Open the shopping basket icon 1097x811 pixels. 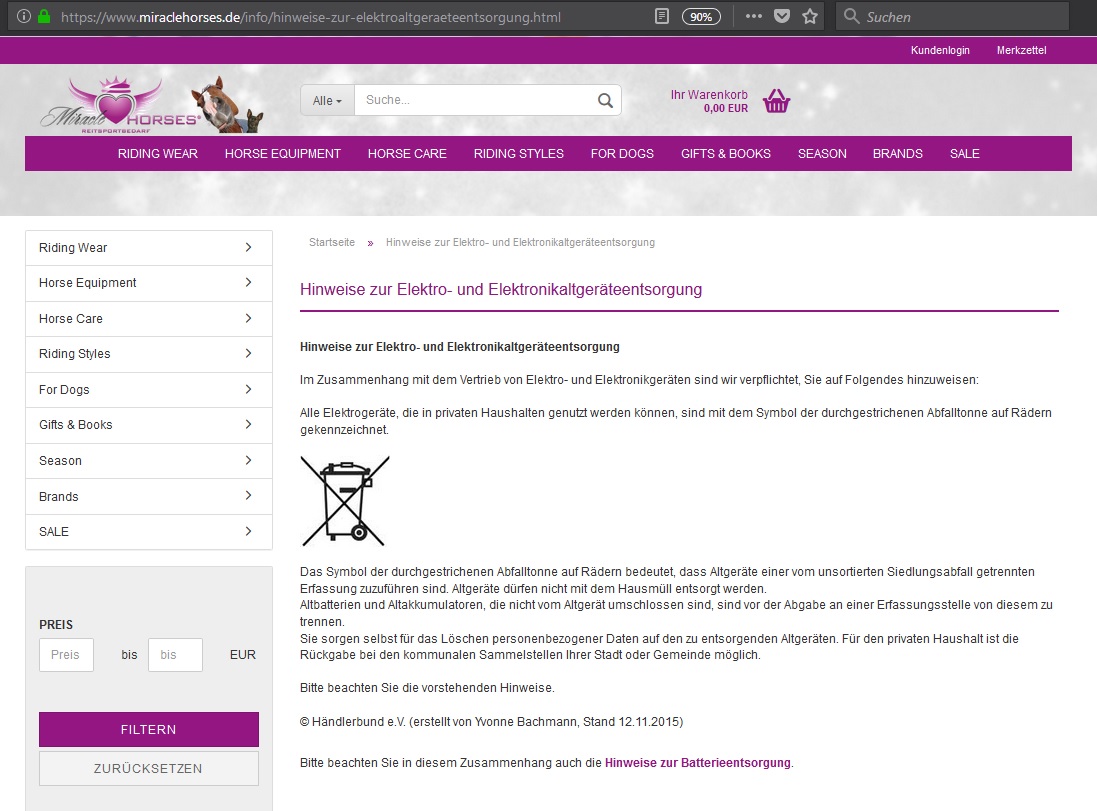776,101
